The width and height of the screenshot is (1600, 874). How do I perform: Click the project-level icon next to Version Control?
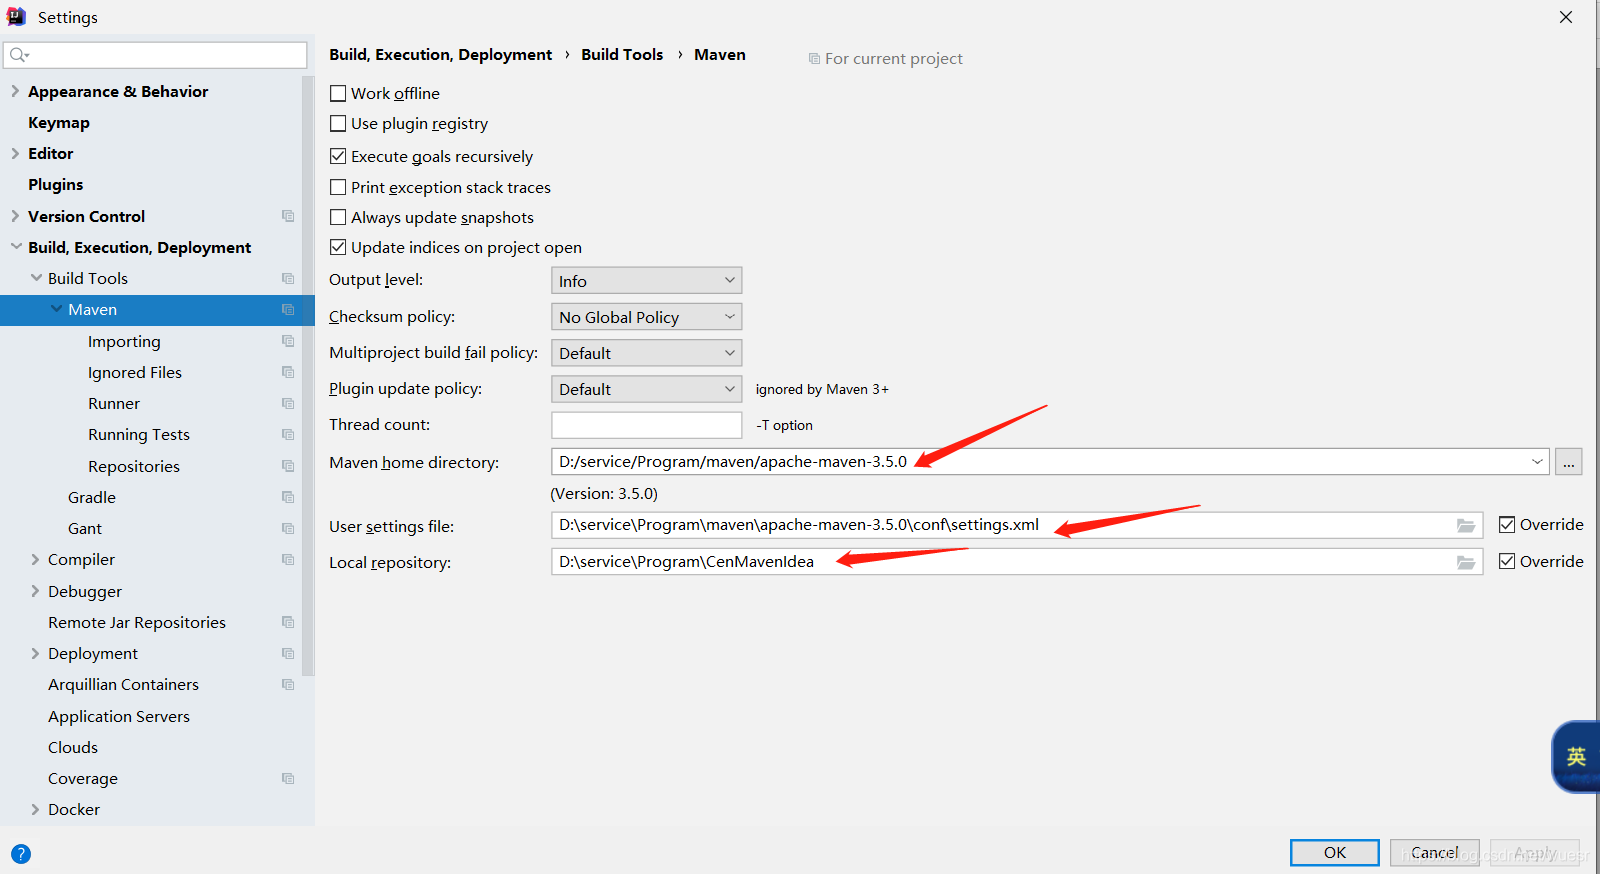(x=288, y=216)
